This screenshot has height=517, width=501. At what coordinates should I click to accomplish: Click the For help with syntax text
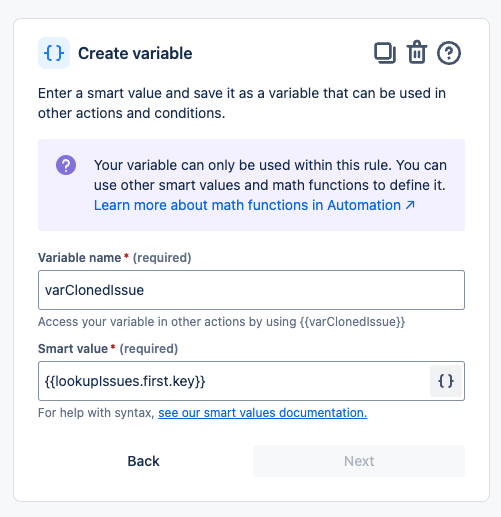[96, 413]
